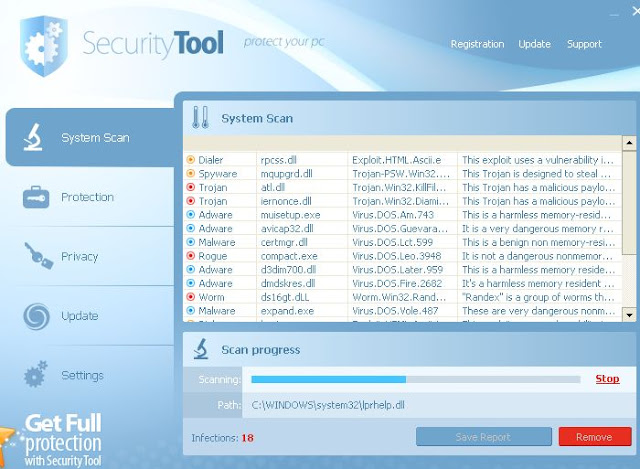Click Virus.DOS.Leo.3948 threat name
Screen dimensions: 640x469
coord(396,256)
